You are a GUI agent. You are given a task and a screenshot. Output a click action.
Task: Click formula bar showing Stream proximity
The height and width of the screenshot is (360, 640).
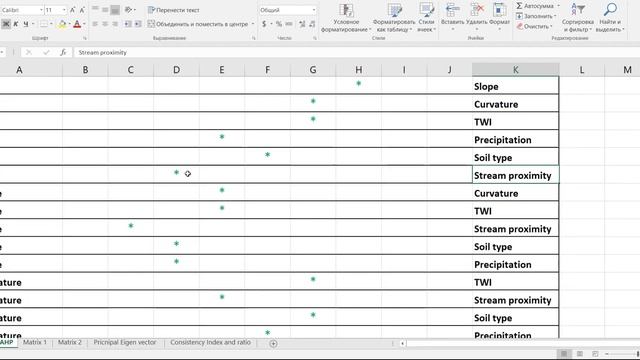click(357, 52)
